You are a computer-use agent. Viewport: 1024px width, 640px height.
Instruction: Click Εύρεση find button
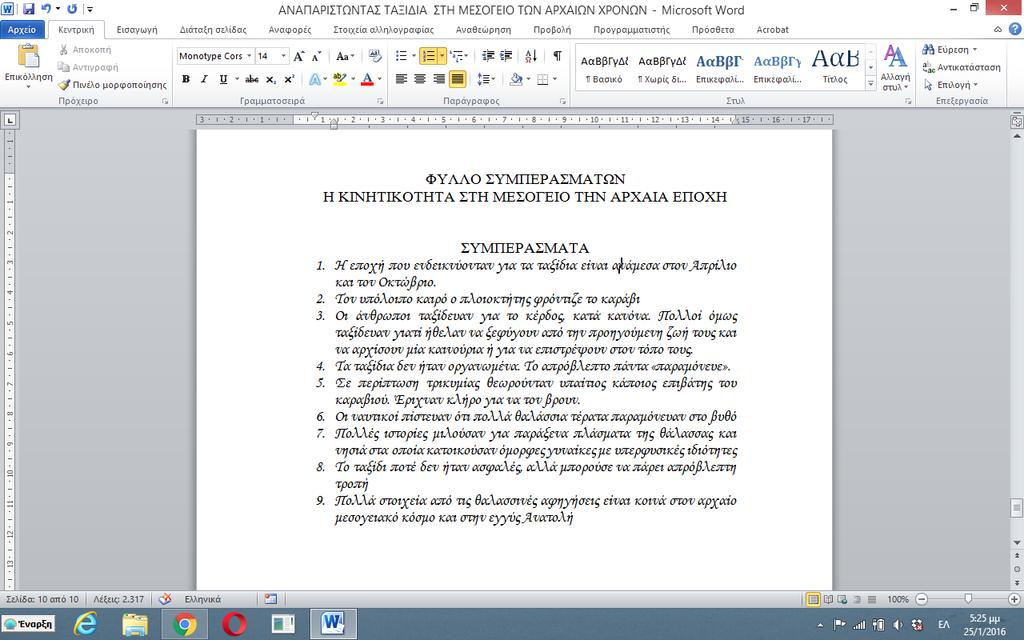click(x=949, y=50)
